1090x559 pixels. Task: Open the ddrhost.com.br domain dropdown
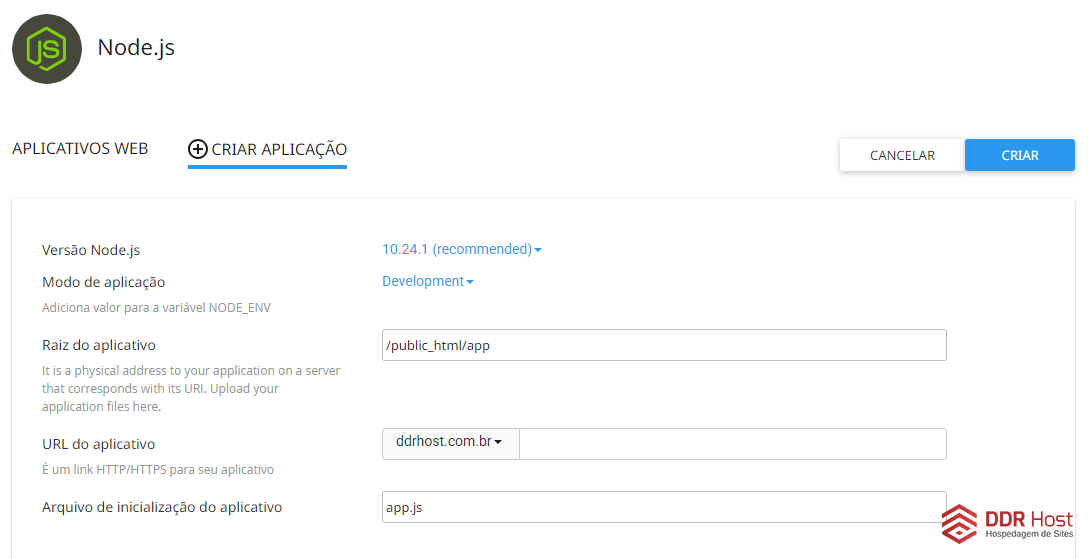(x=450, y=442)
